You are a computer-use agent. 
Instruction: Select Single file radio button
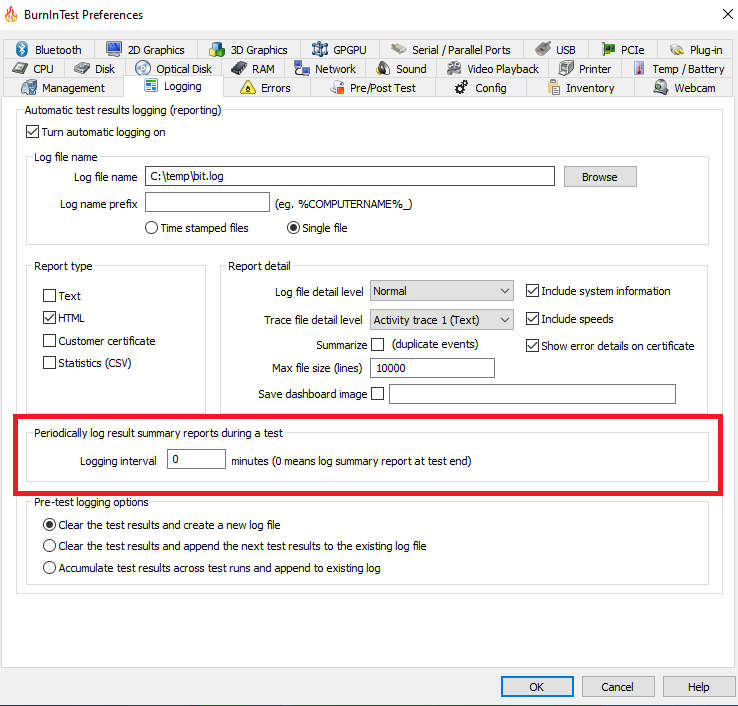[293, 228]
